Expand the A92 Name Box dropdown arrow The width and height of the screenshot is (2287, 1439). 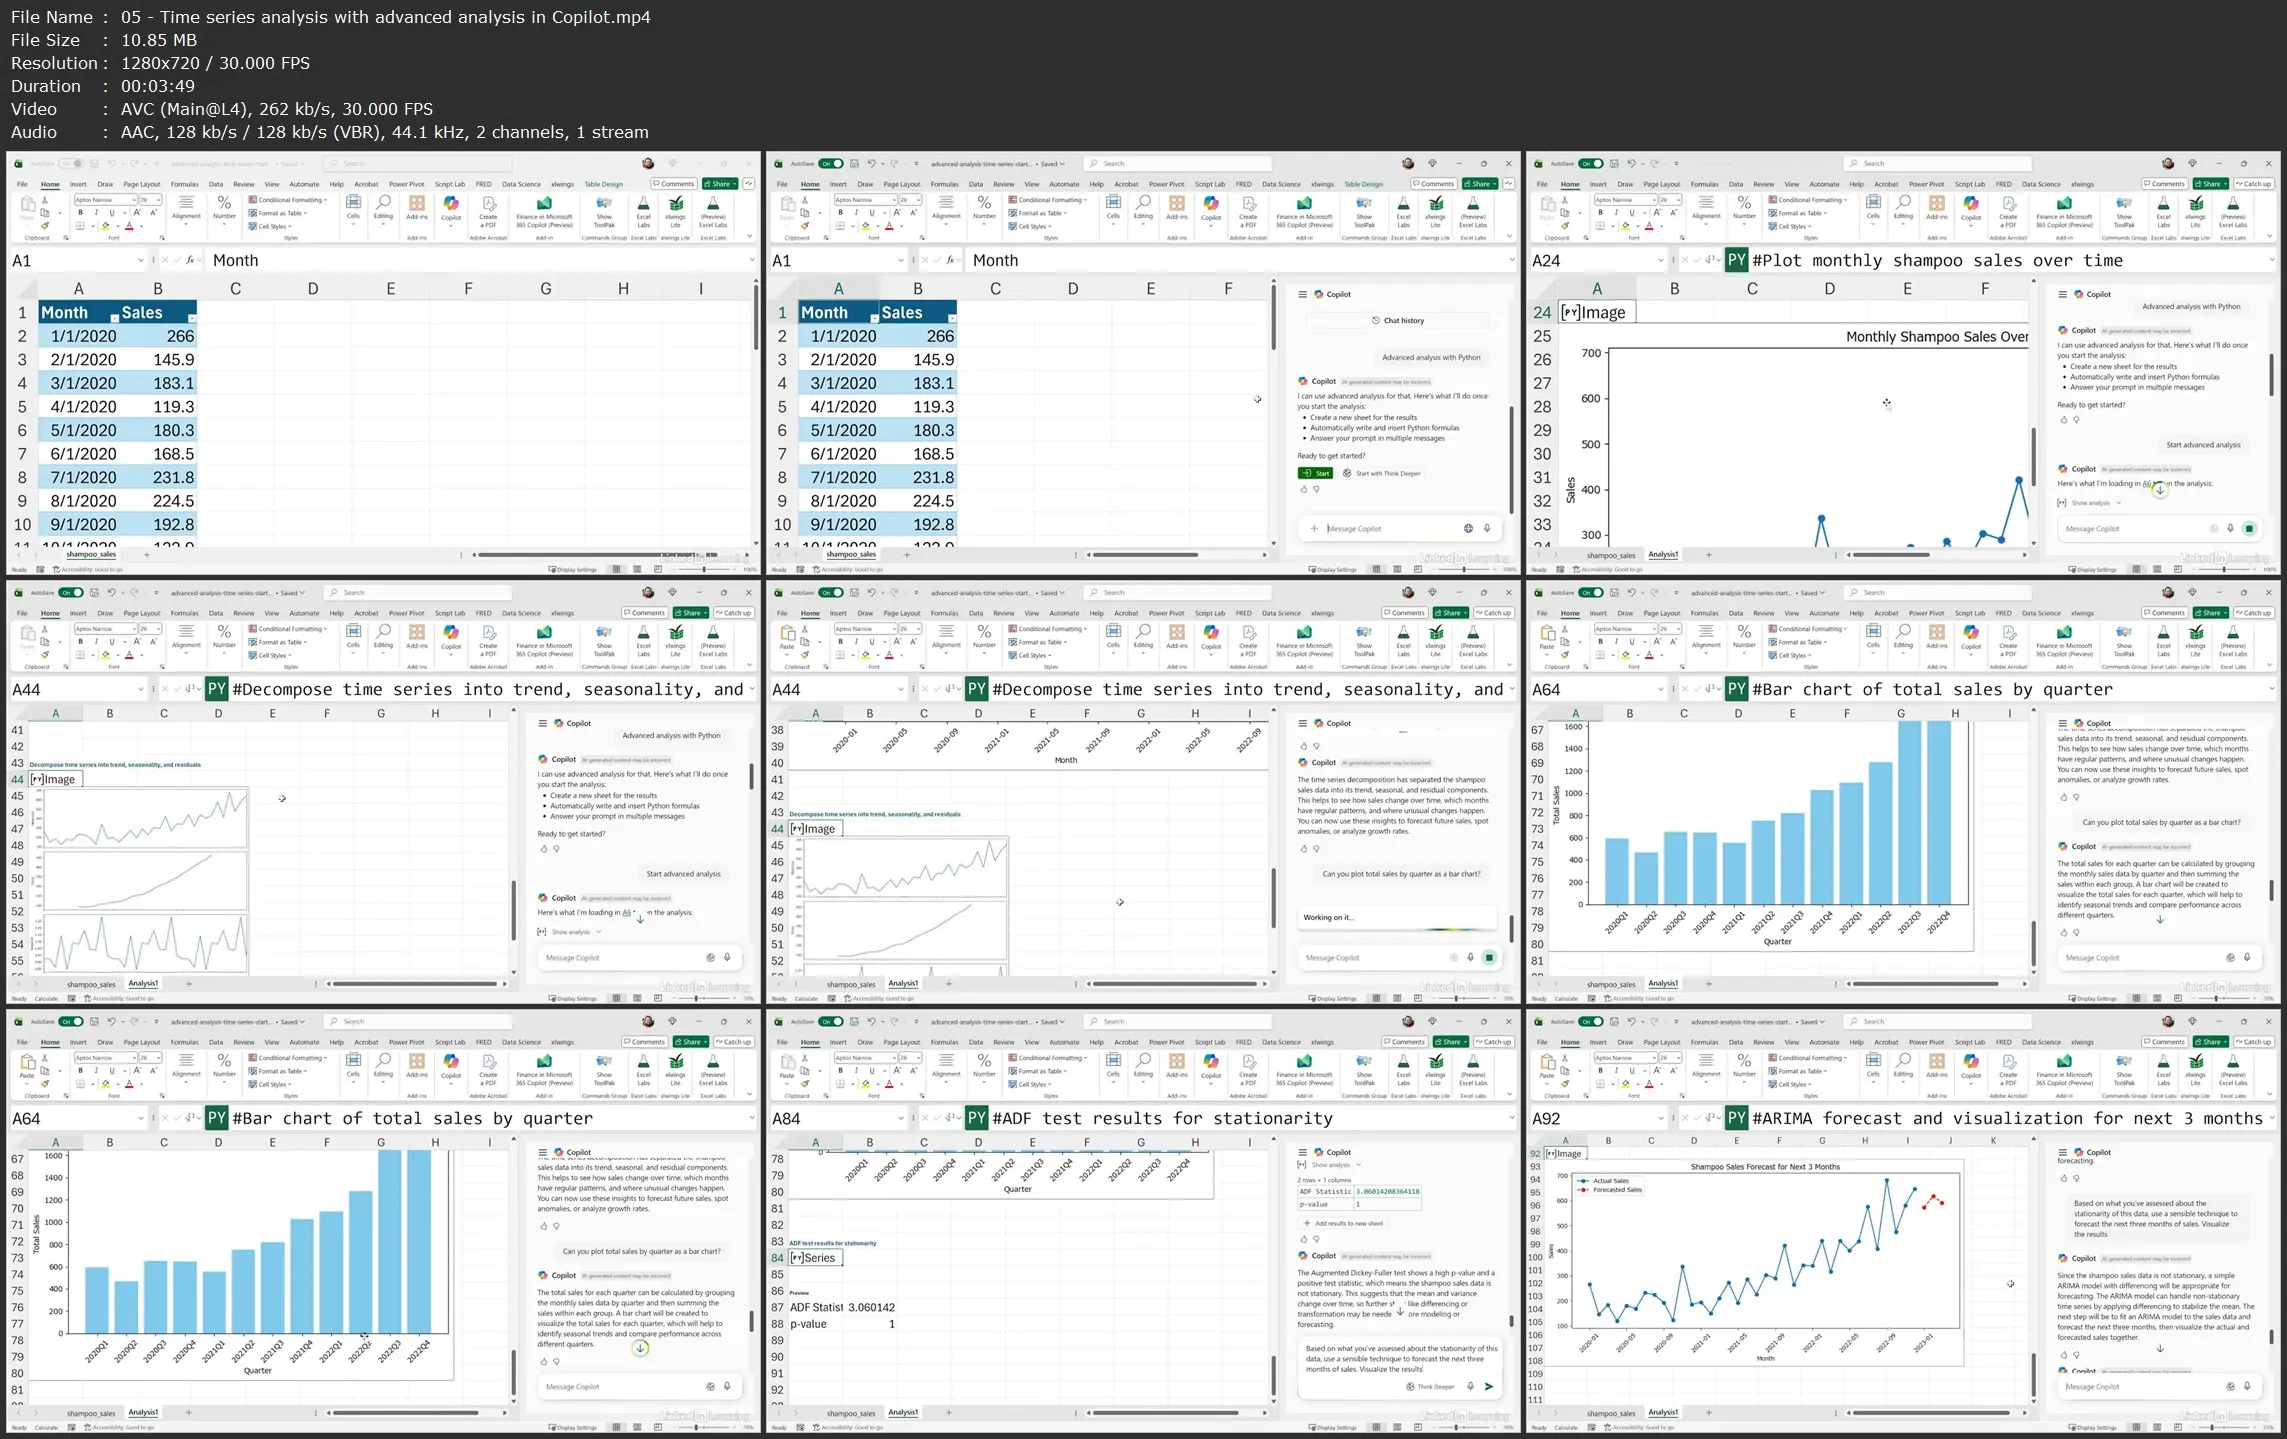[x=1660, y=1119]
